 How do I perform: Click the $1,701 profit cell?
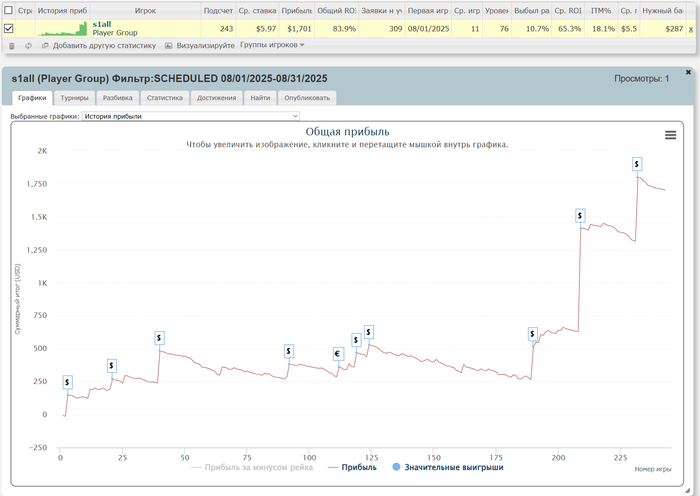click(x=299, y=29)
